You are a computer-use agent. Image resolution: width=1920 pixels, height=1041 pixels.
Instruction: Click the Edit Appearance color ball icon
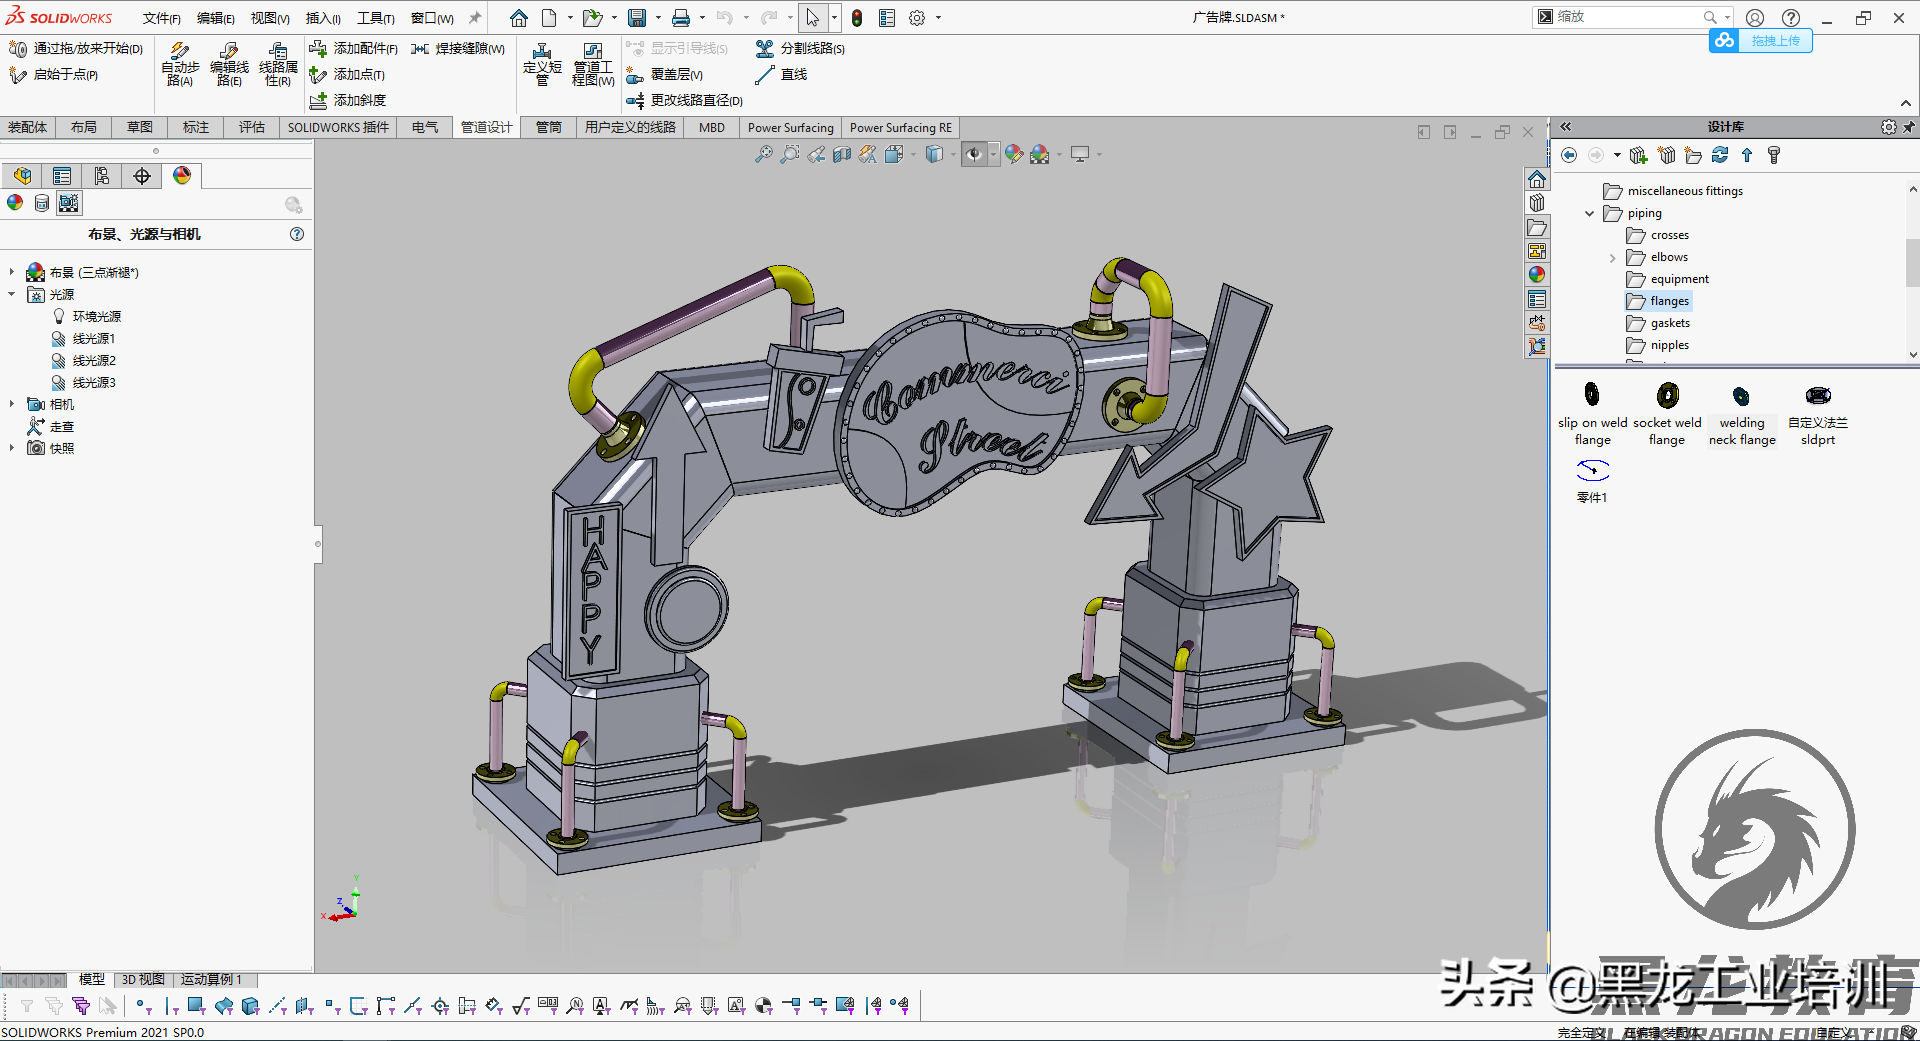point(1013,155)
